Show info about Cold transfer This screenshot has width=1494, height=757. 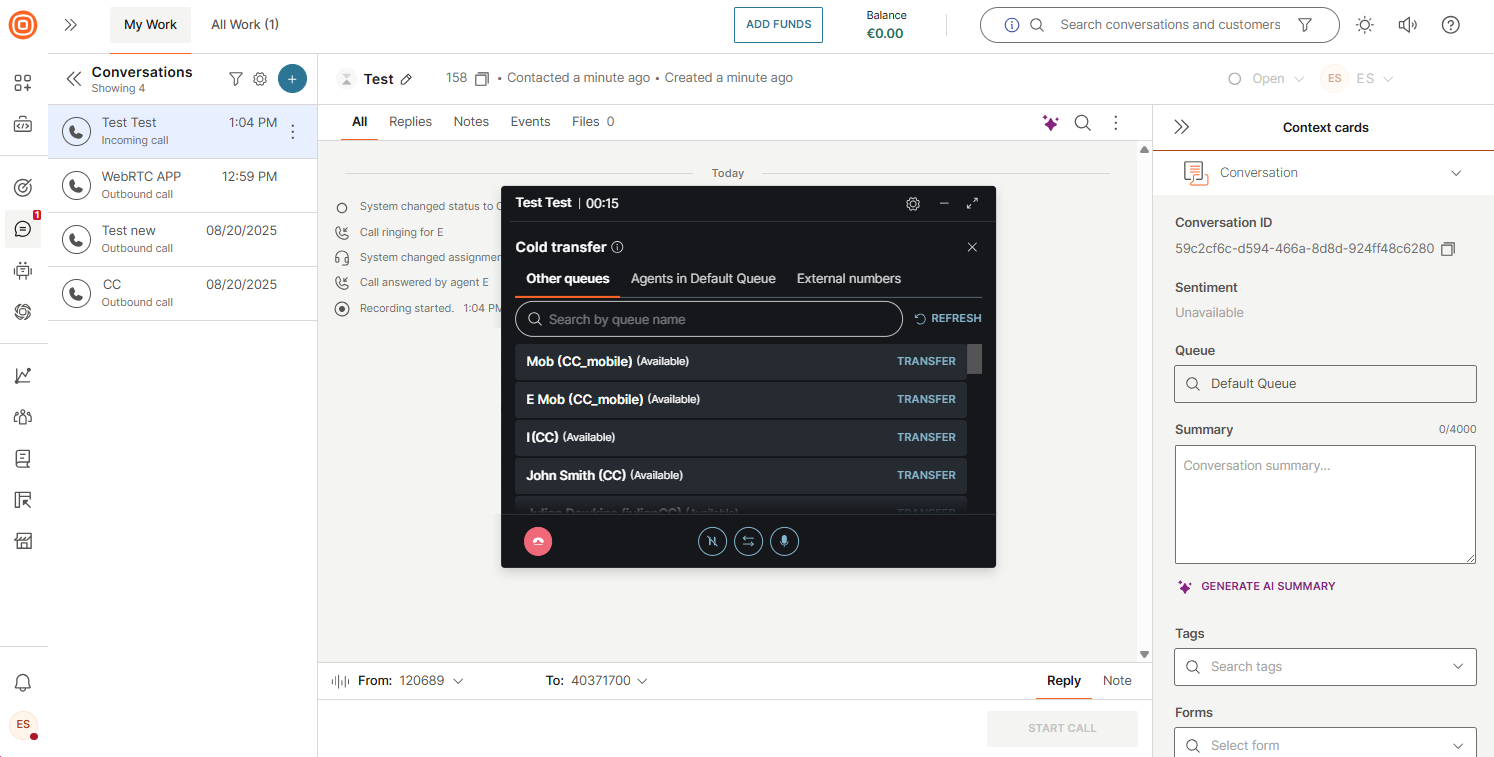pyautogui.click(x=617, y=247)
